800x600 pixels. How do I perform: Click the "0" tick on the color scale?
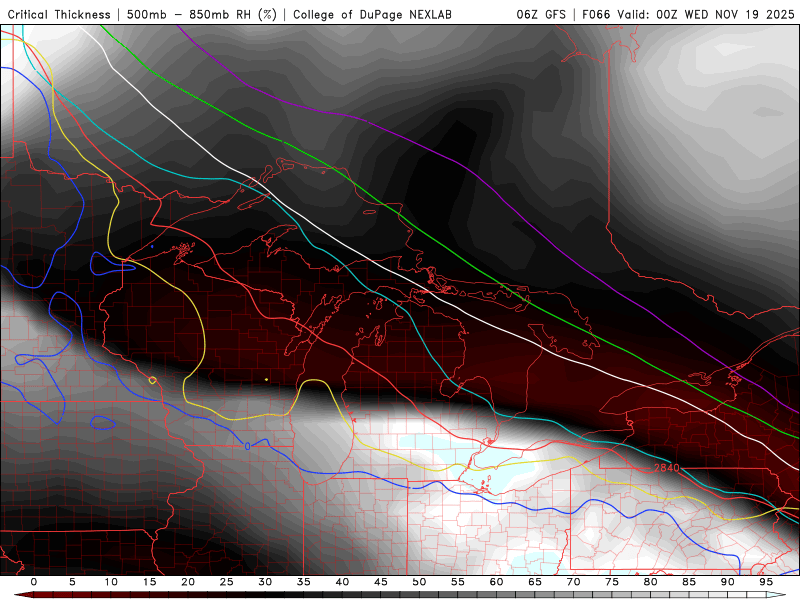pos(34,582)
